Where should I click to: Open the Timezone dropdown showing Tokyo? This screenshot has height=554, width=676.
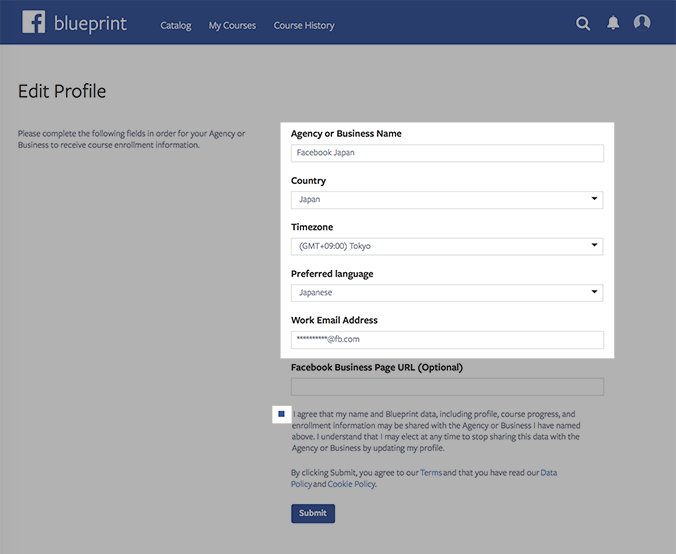pos(447,246)
